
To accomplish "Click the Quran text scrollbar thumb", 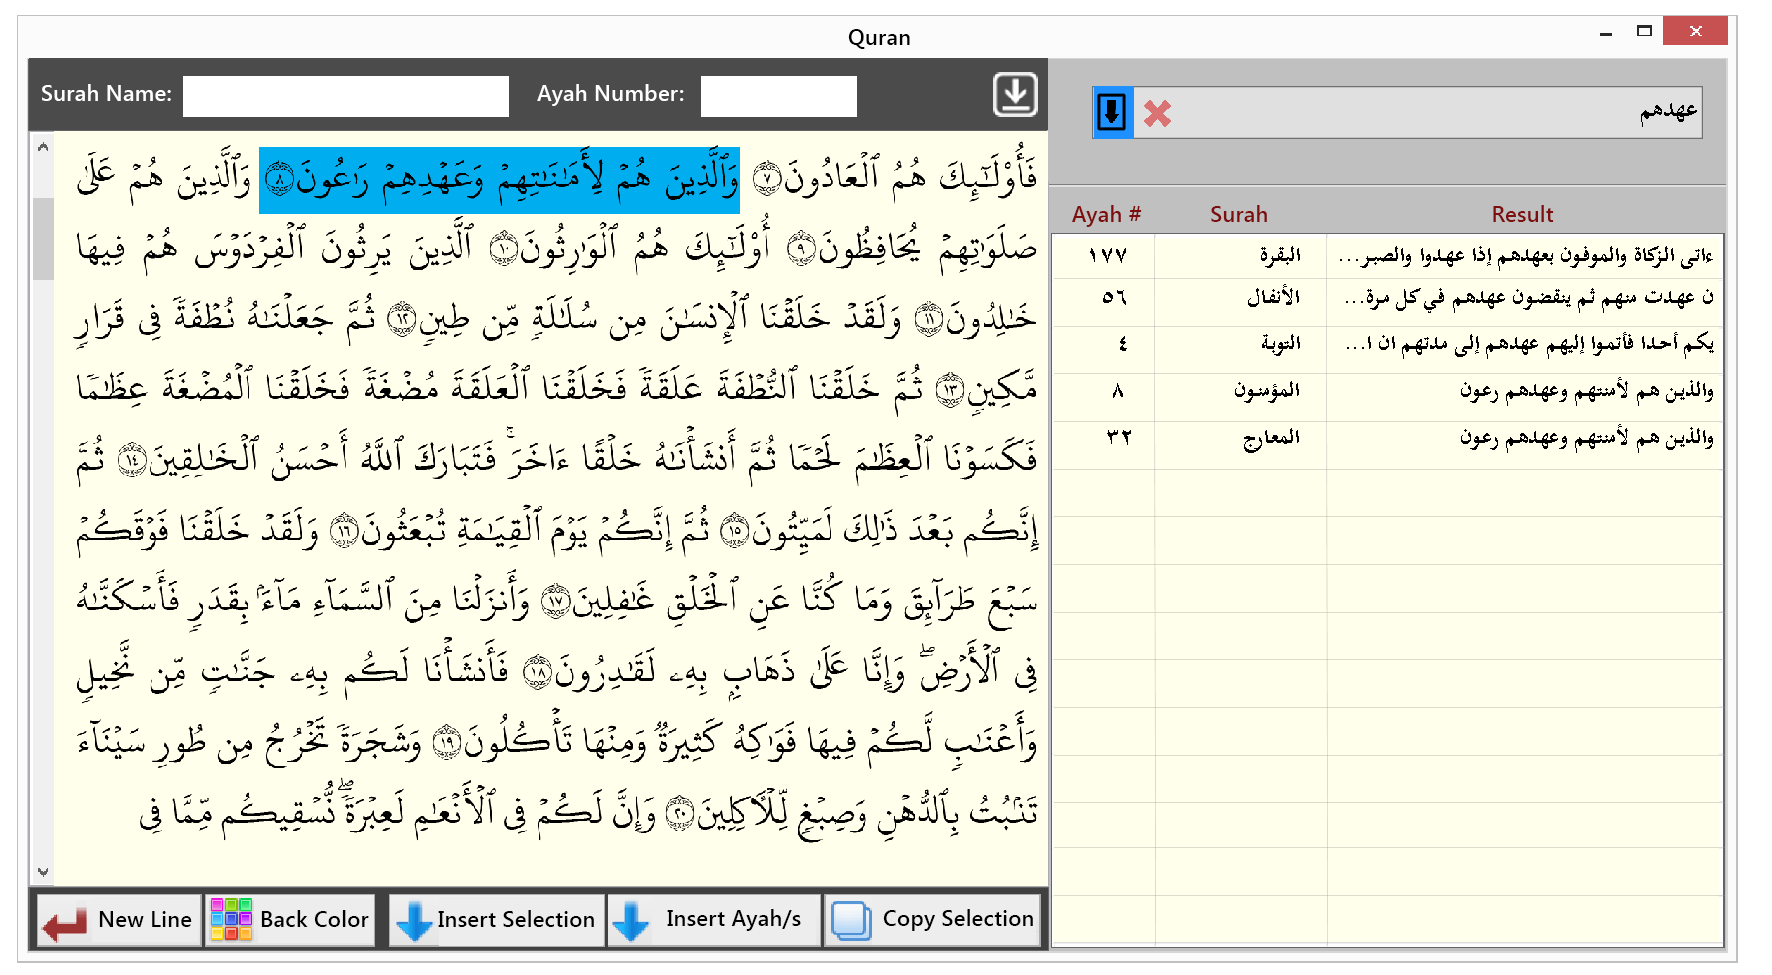I will click(x=43, y=239).
